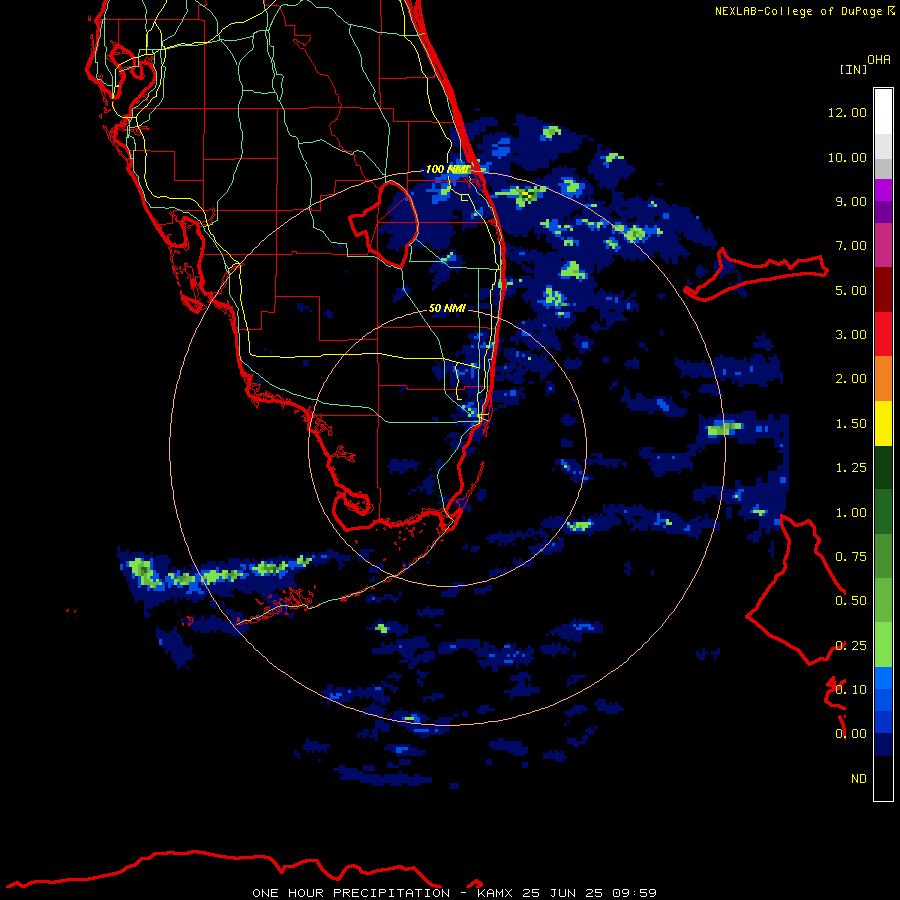Click the "25 JUN 25" date in footer

point(562,893)
